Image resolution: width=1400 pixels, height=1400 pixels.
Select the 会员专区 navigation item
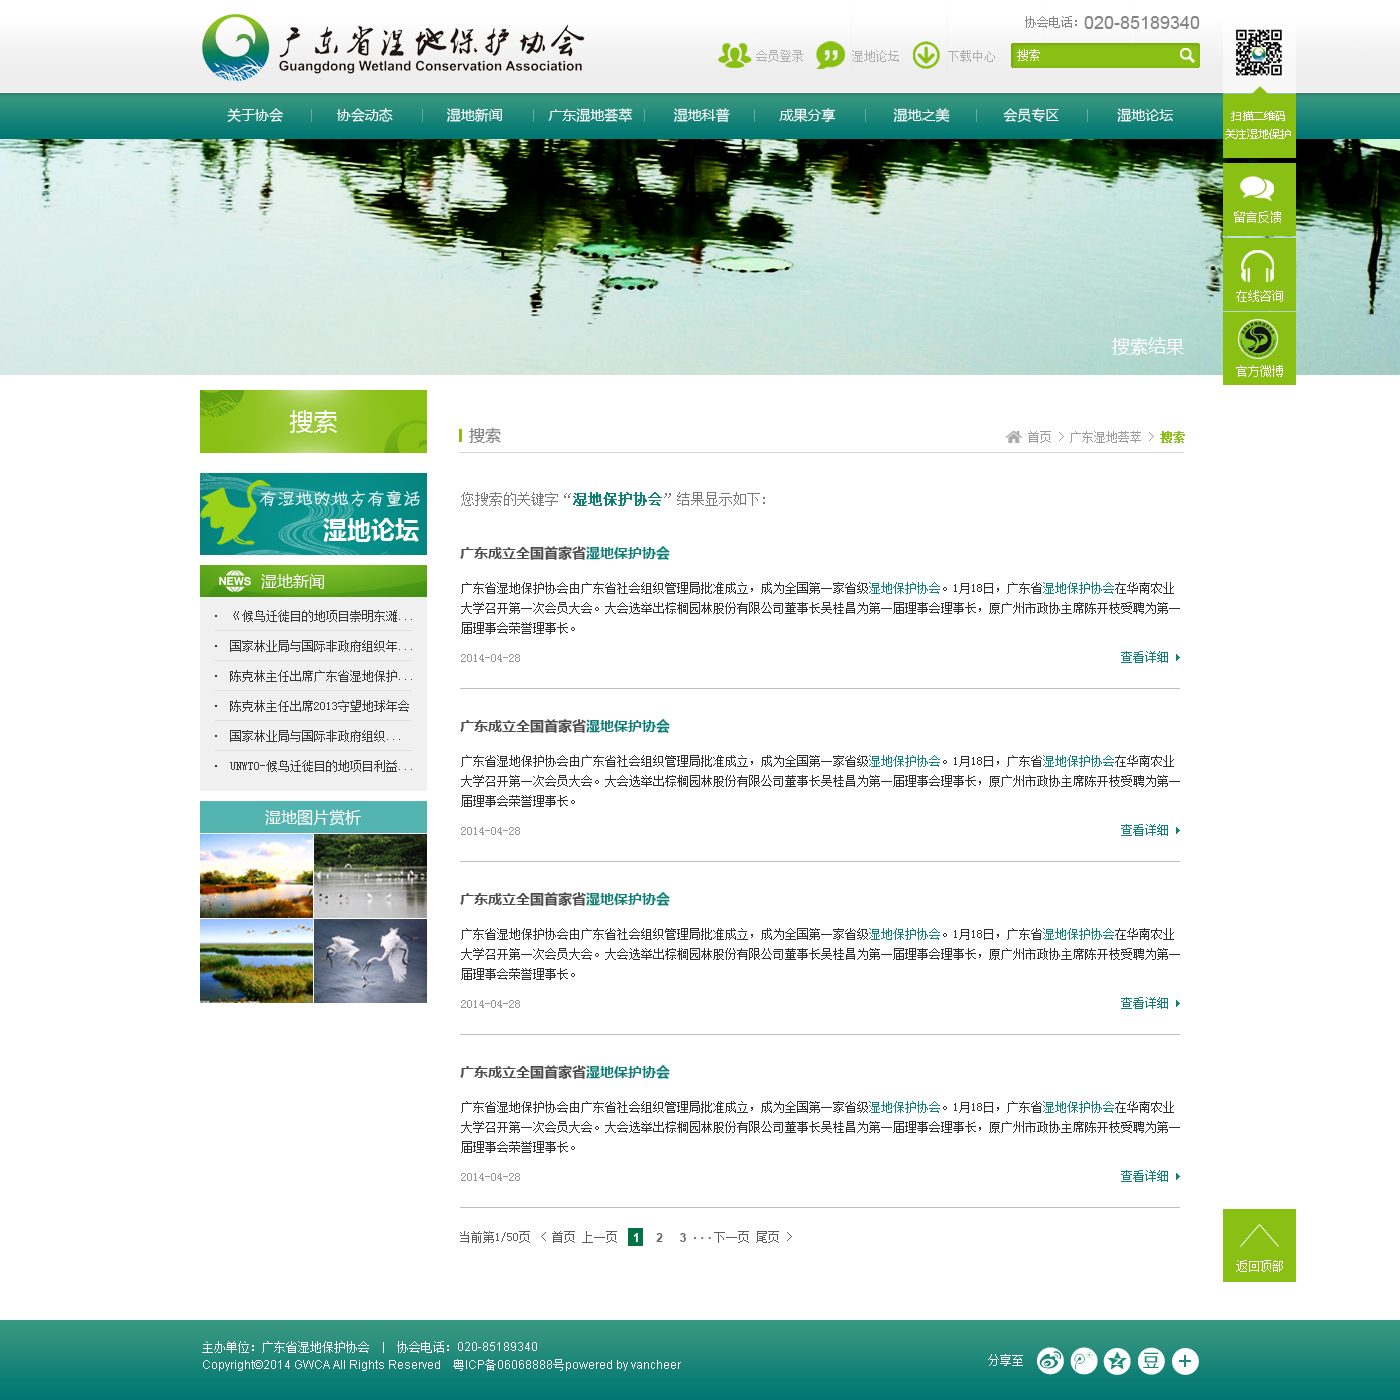1031,116
